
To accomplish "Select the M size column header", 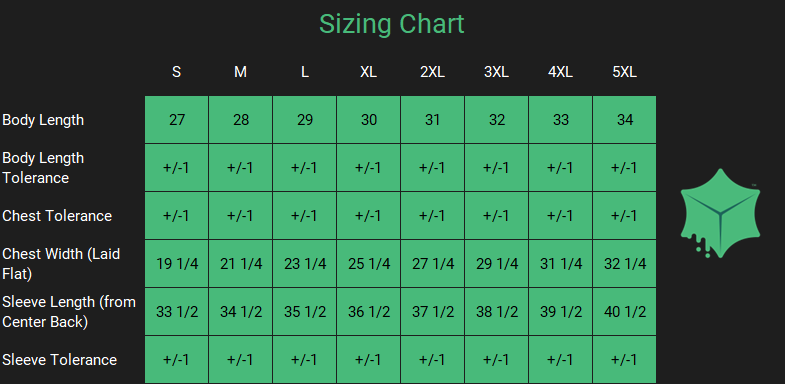I will (x=240, y=72).
